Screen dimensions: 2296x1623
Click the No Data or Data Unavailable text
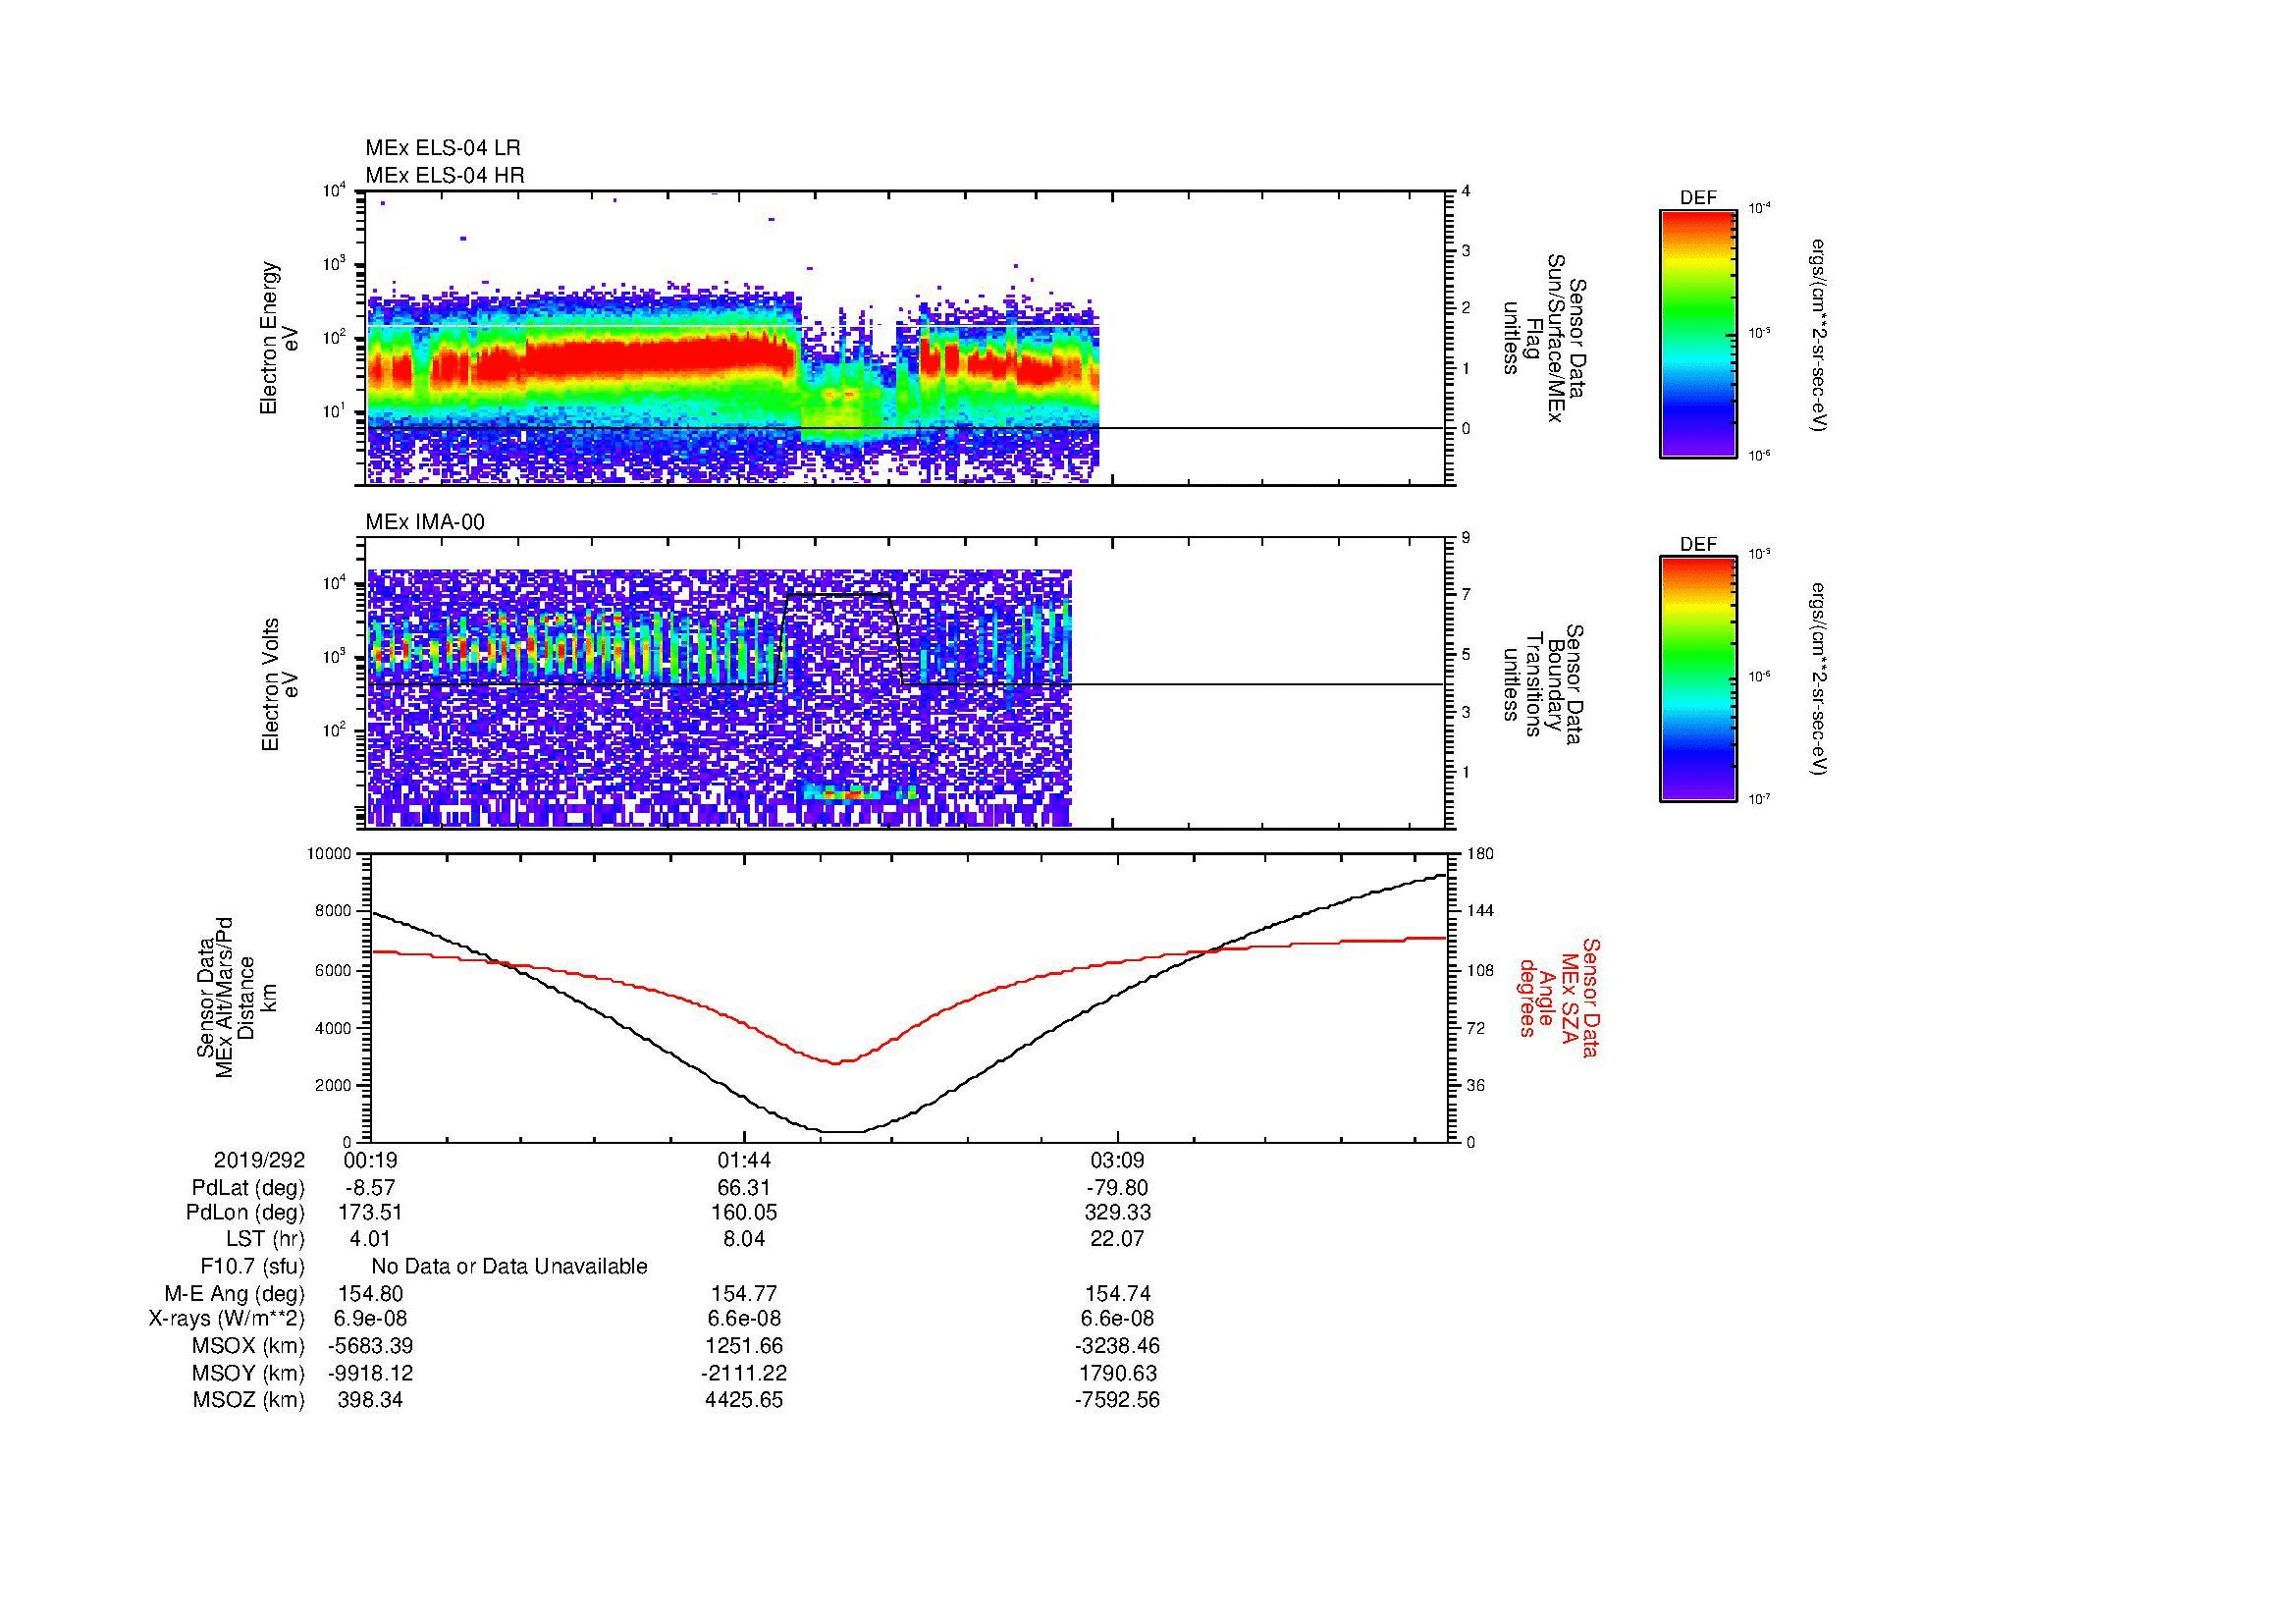coord(509,1266)
